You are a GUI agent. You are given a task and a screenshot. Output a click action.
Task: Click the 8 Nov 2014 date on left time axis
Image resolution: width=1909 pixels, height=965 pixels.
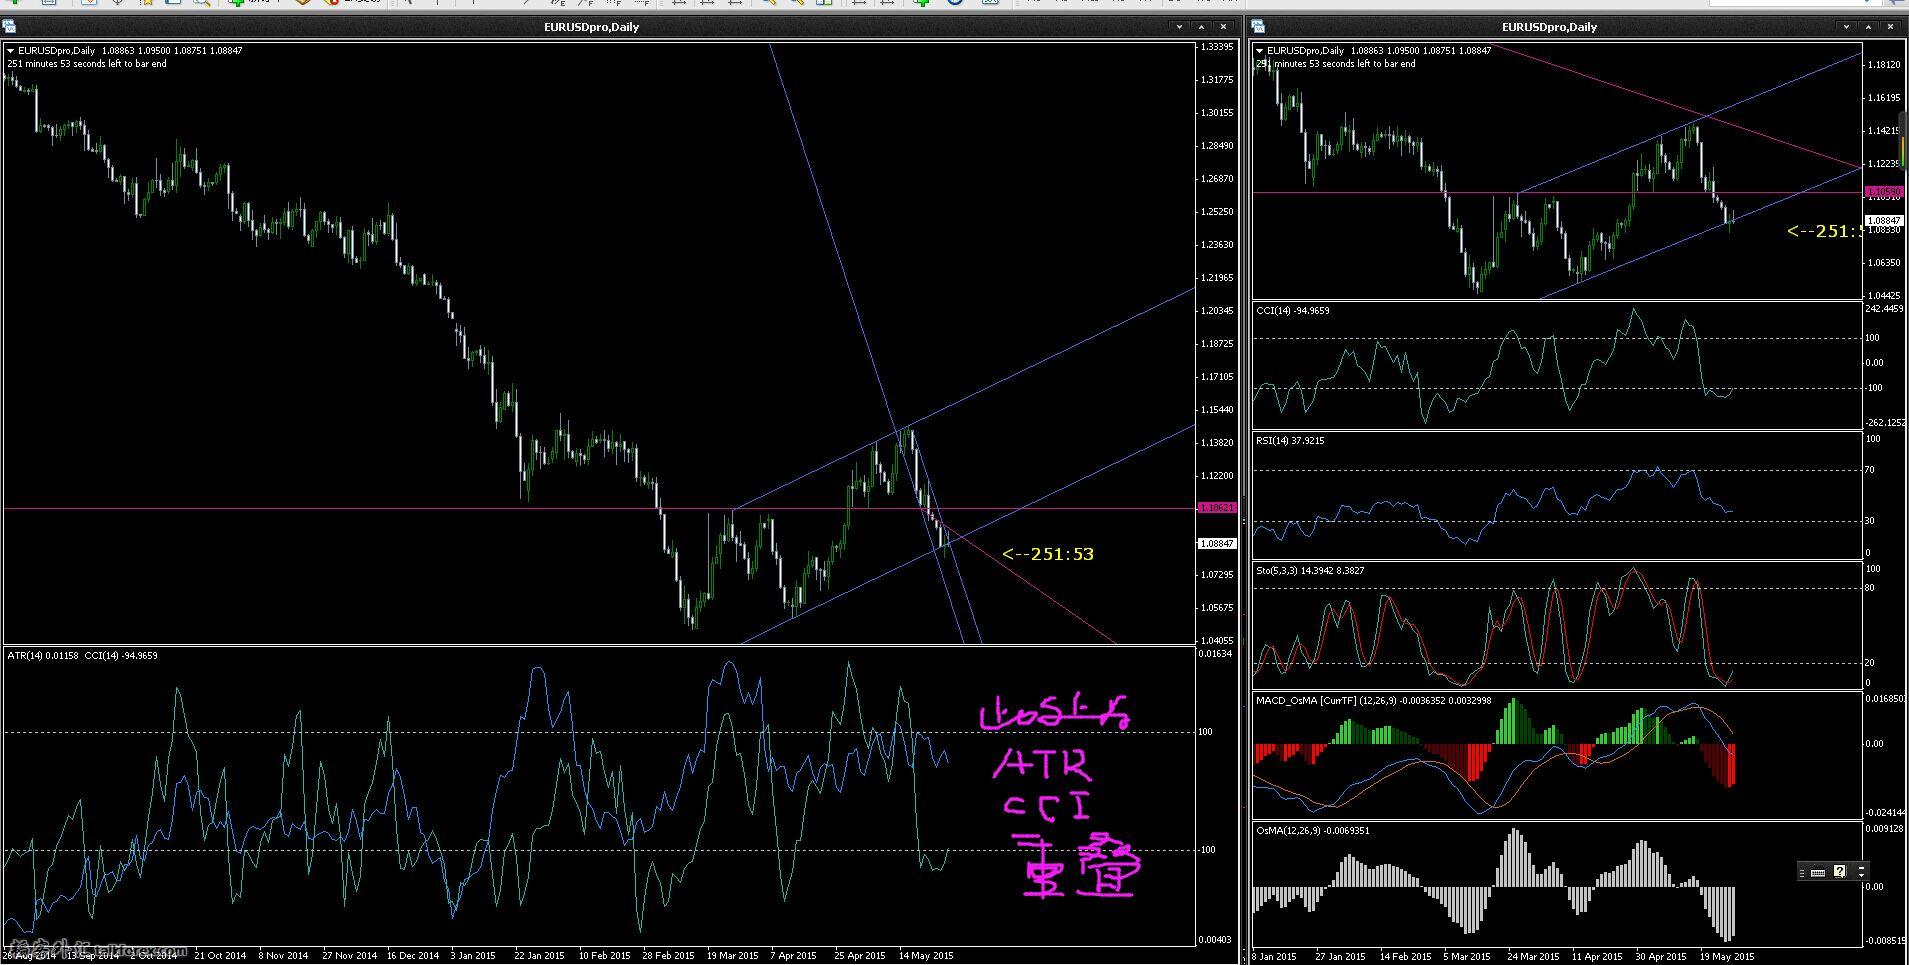(284, 956)
